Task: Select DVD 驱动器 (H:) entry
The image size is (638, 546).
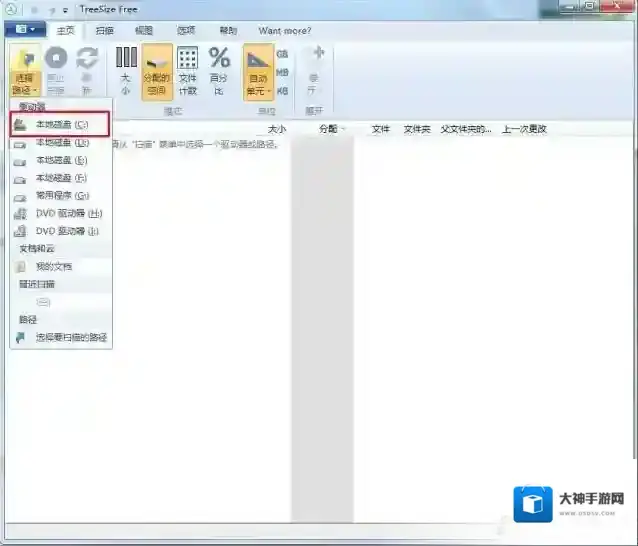Action: [60, 213]
